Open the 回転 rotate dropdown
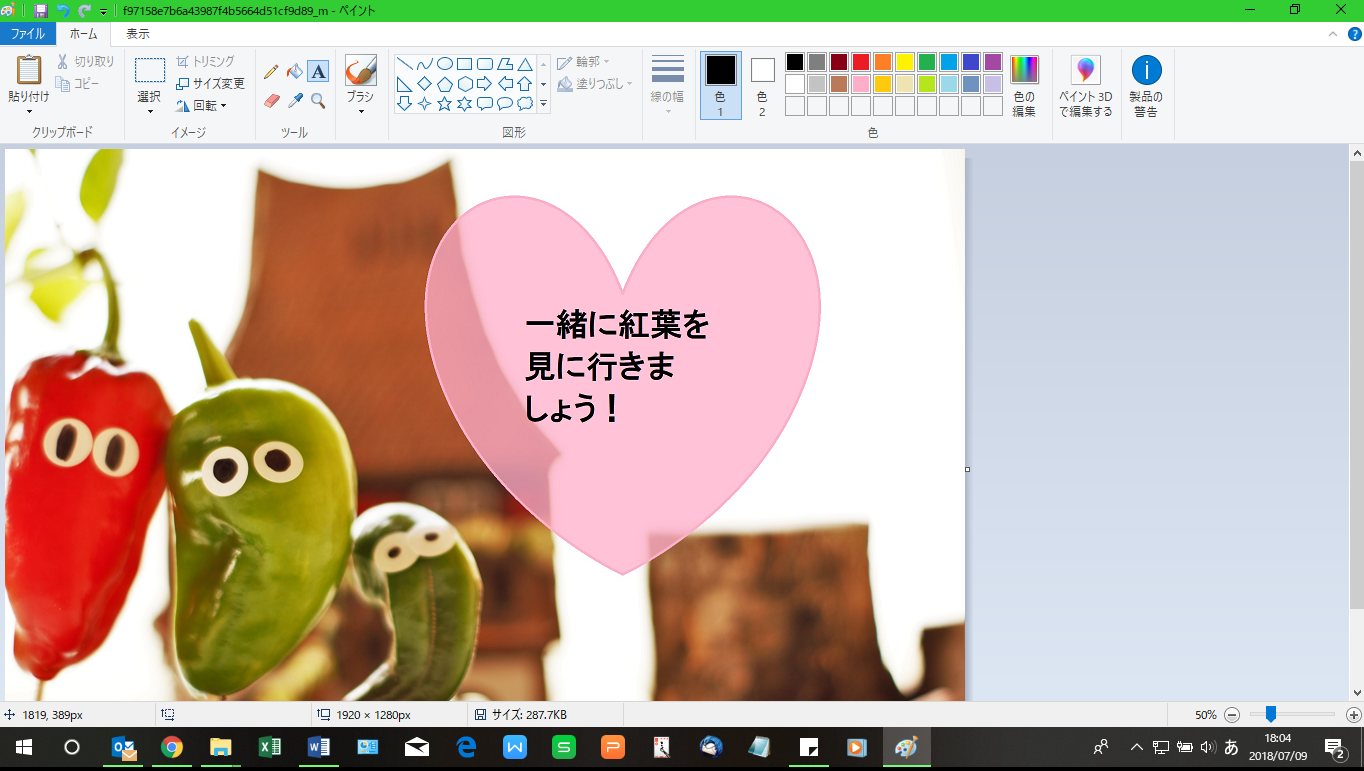This screenshot has height=771, width=1364. 201,105
